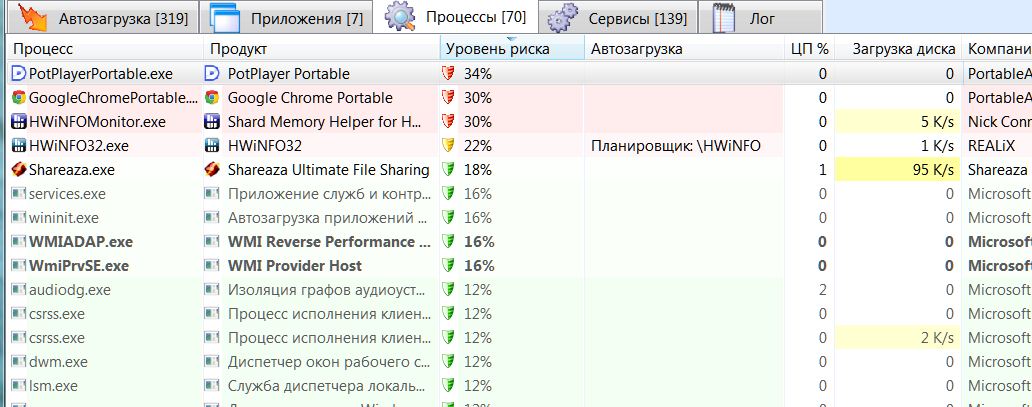Click the Google Chrome icon beside GoogleChromePortable process
Screen dimensions: 1032x407
[18, 97]
